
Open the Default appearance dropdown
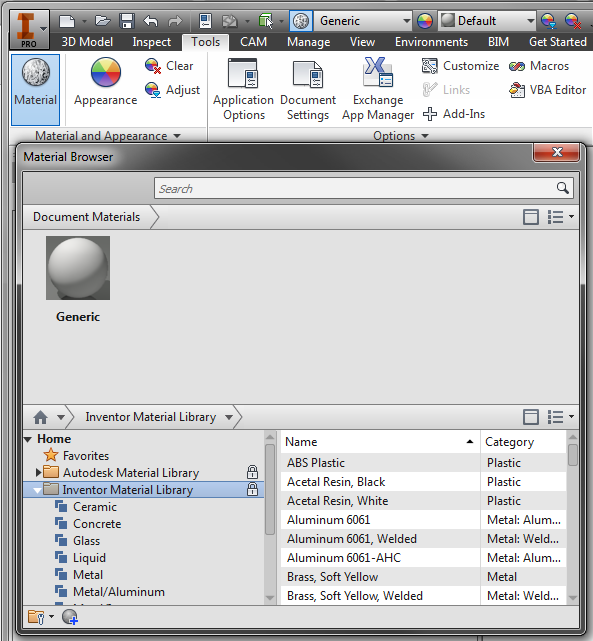[530, 21]
